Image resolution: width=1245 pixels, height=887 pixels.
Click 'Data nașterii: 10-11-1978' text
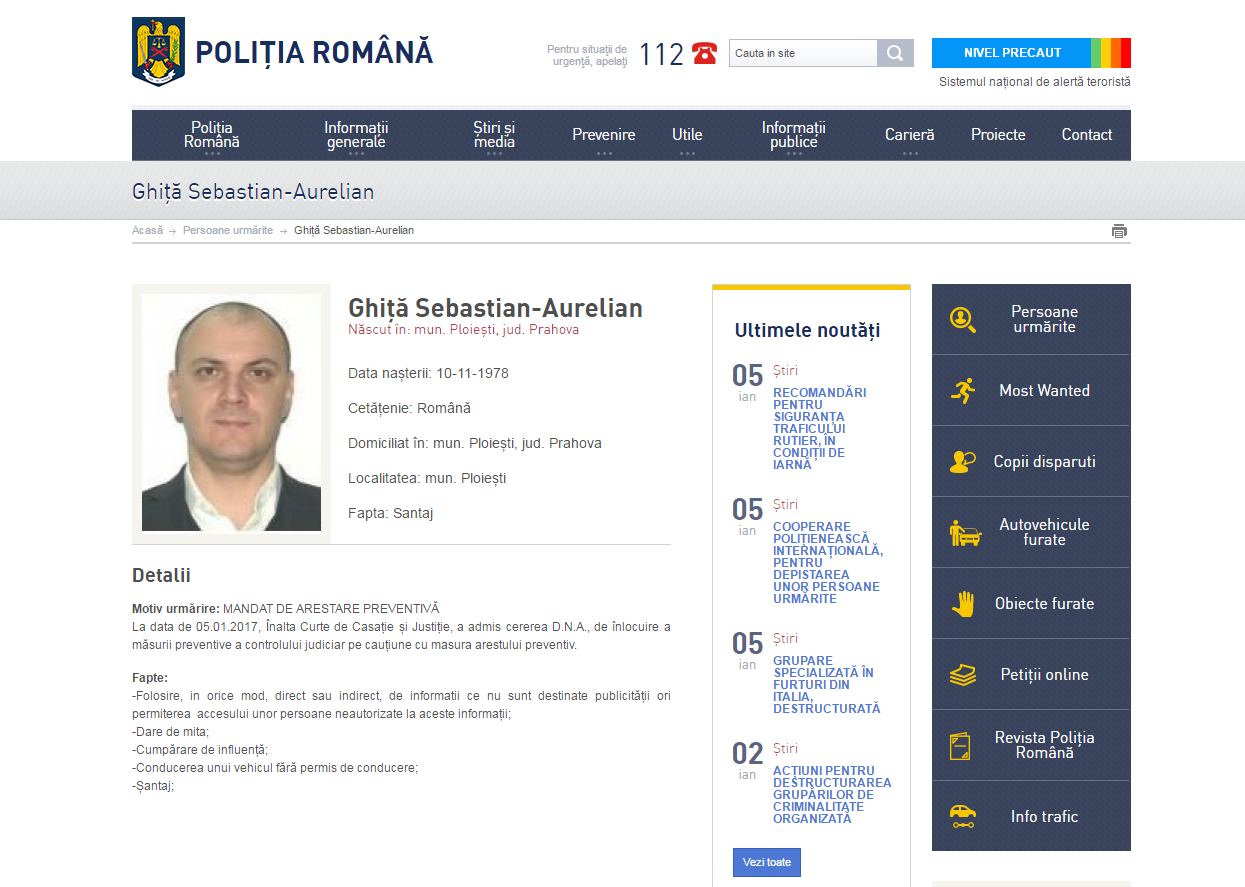pos(428,374)
